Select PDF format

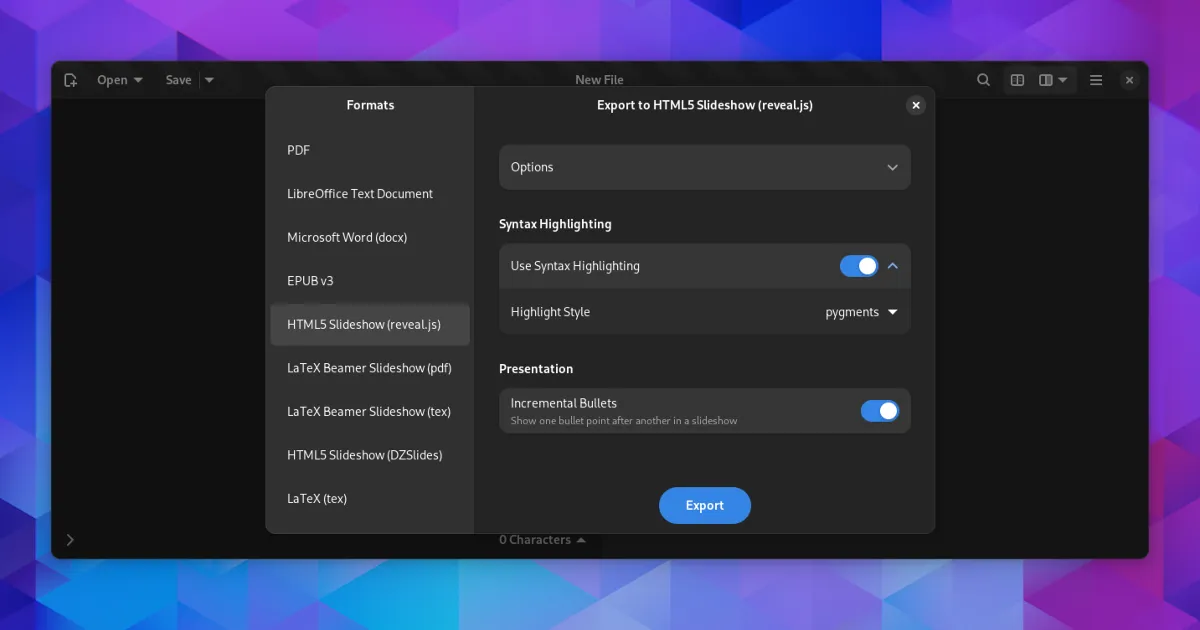pyautogui.click(x=298, y=150)
